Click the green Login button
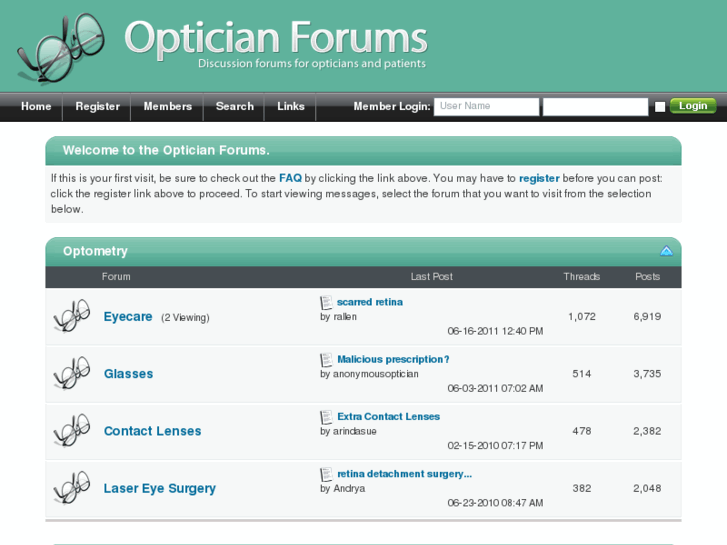Screen dimensions: 727x545 693,106
